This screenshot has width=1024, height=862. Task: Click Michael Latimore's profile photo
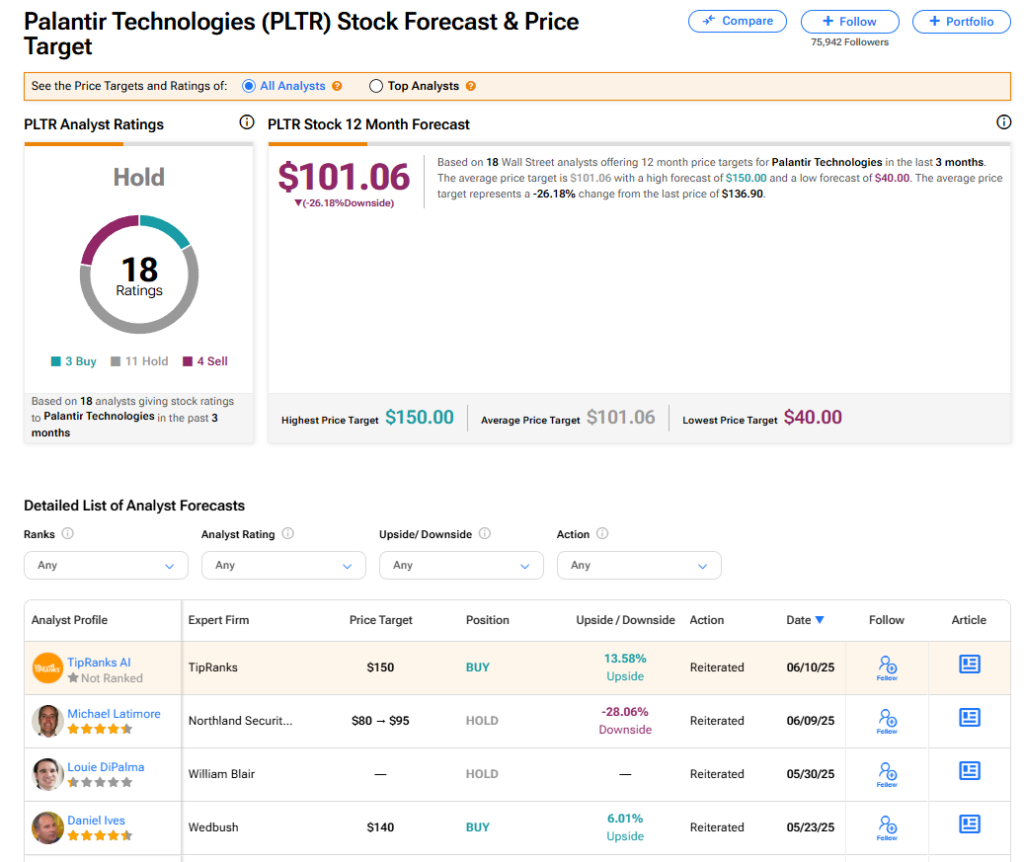48,721
